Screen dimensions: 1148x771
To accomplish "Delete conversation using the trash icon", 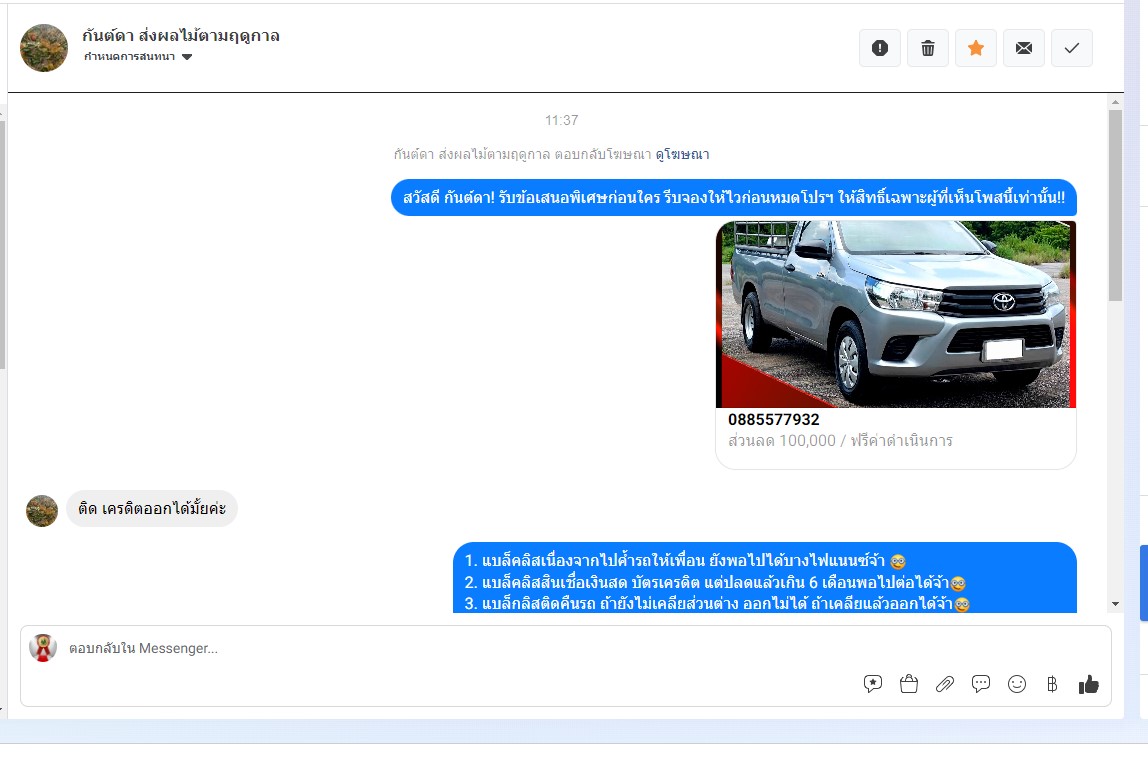I will point(928,48).
